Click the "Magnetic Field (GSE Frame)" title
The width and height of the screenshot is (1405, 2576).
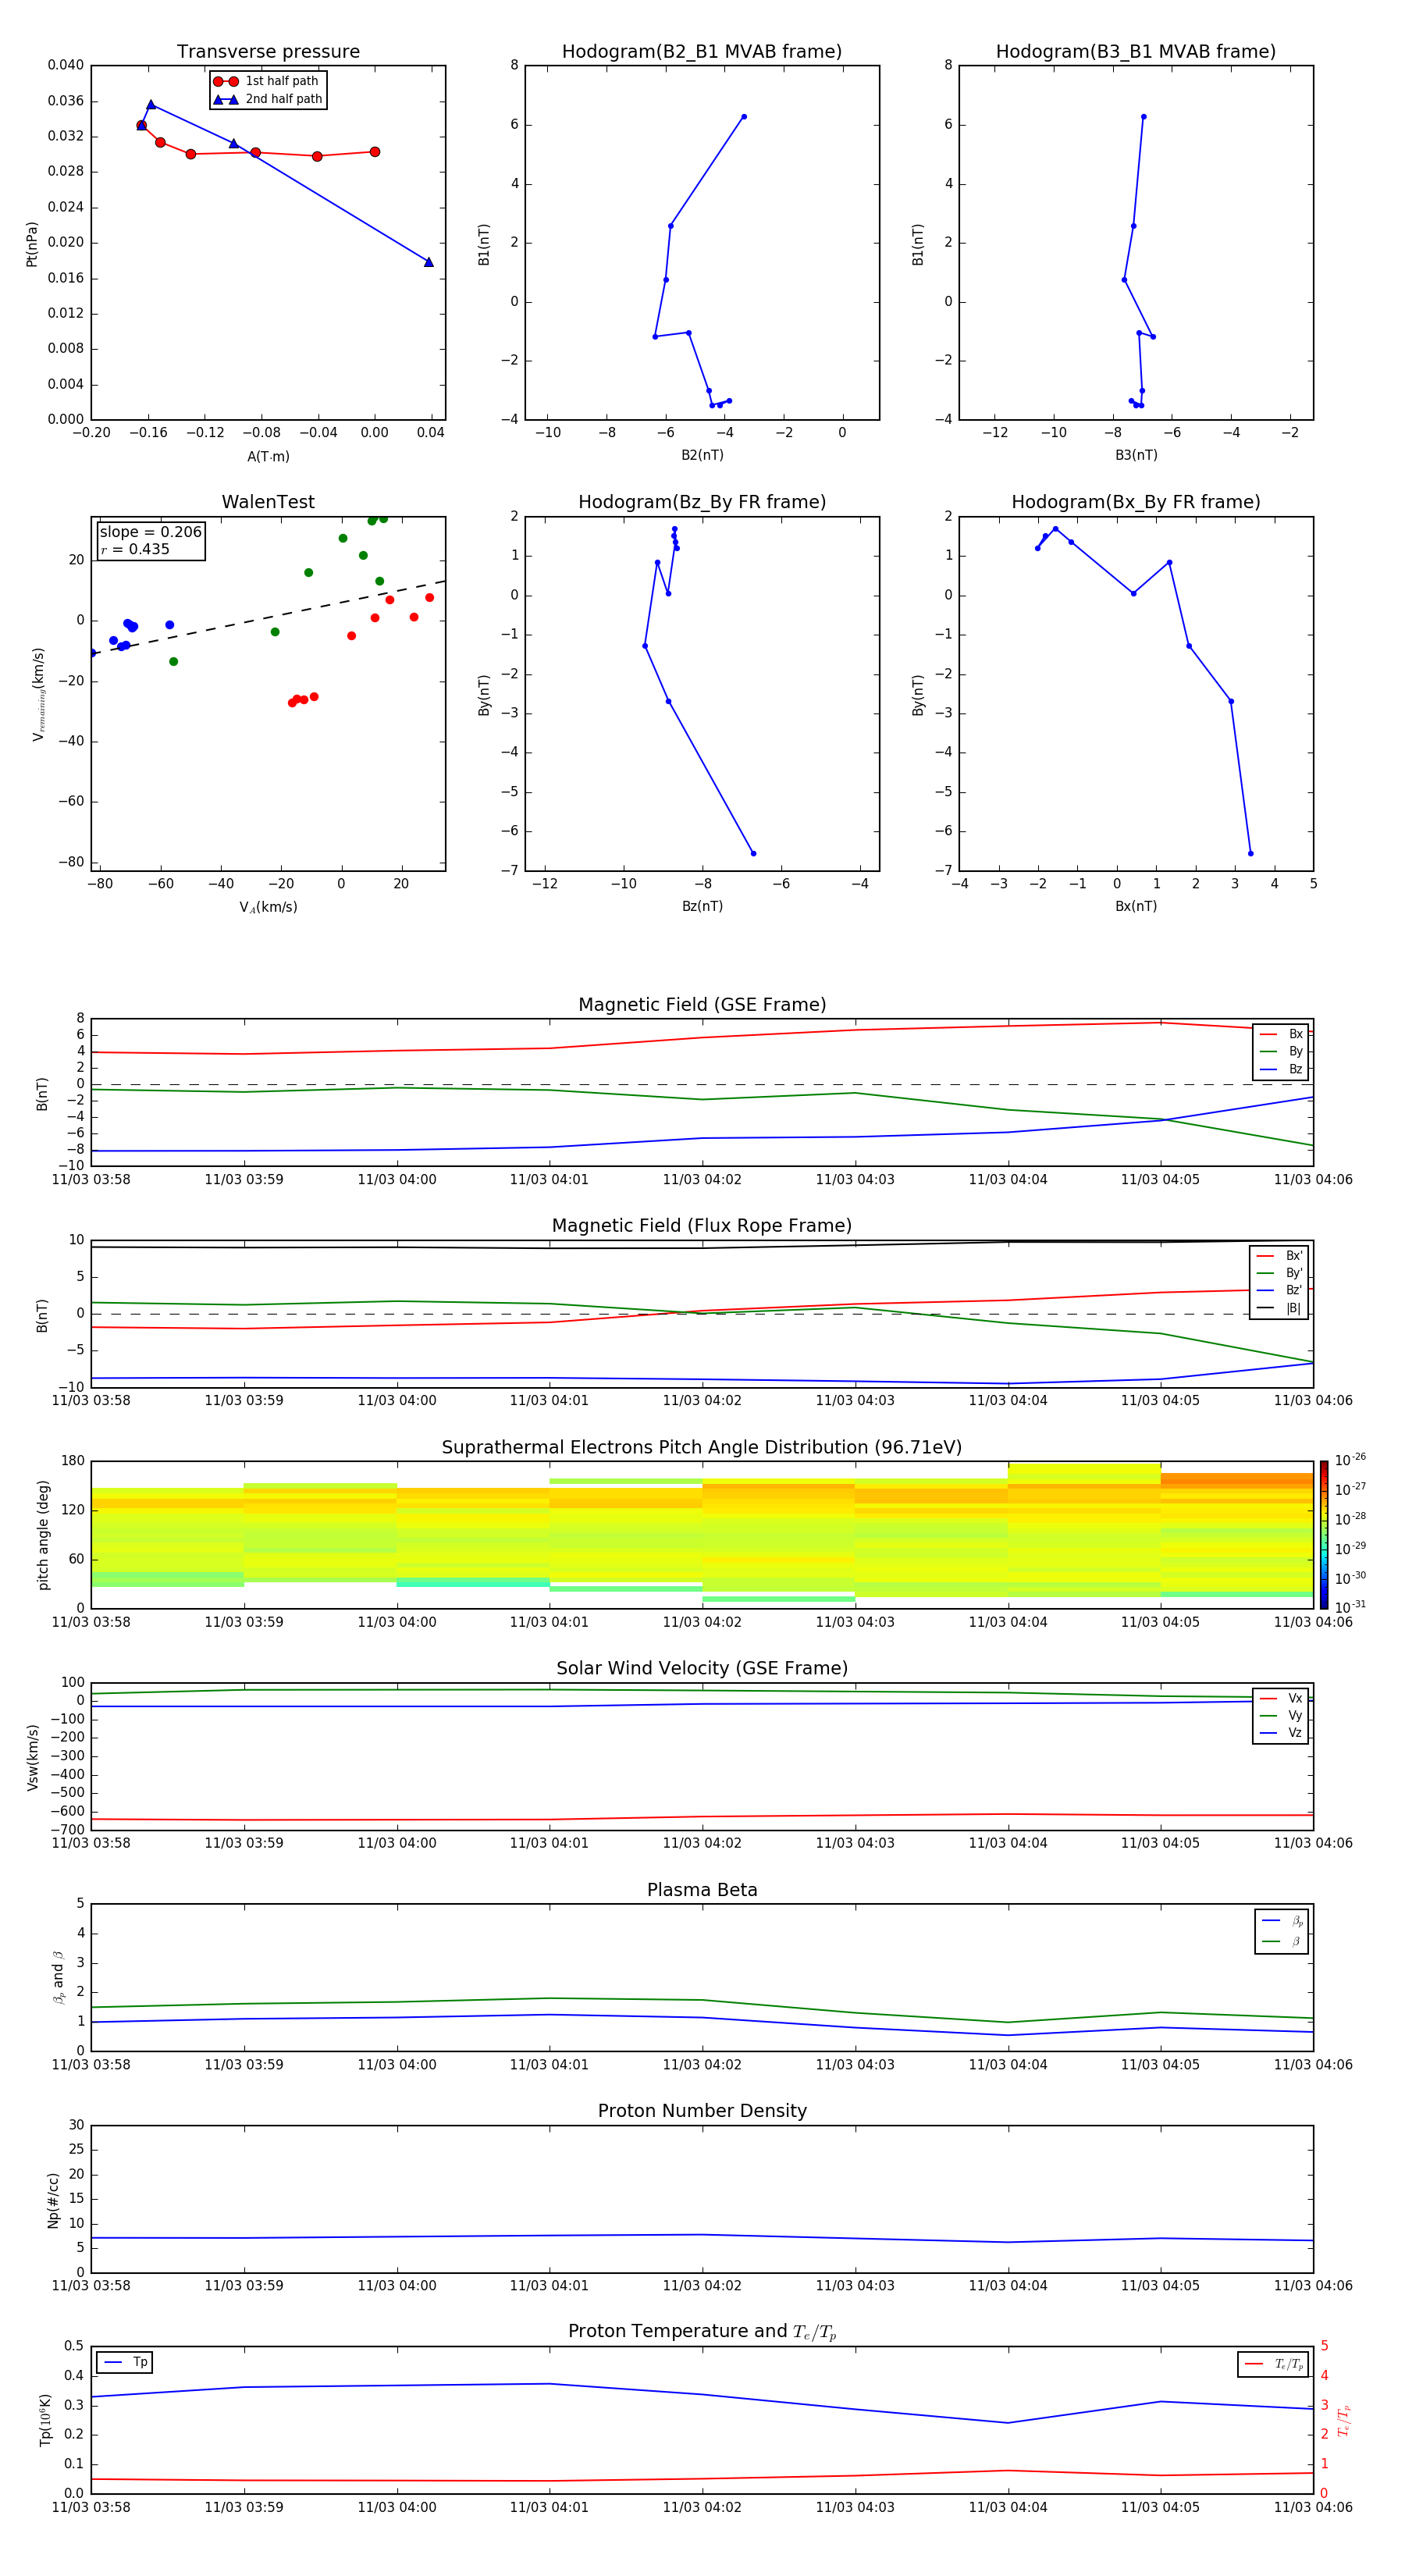point(702,1005)
